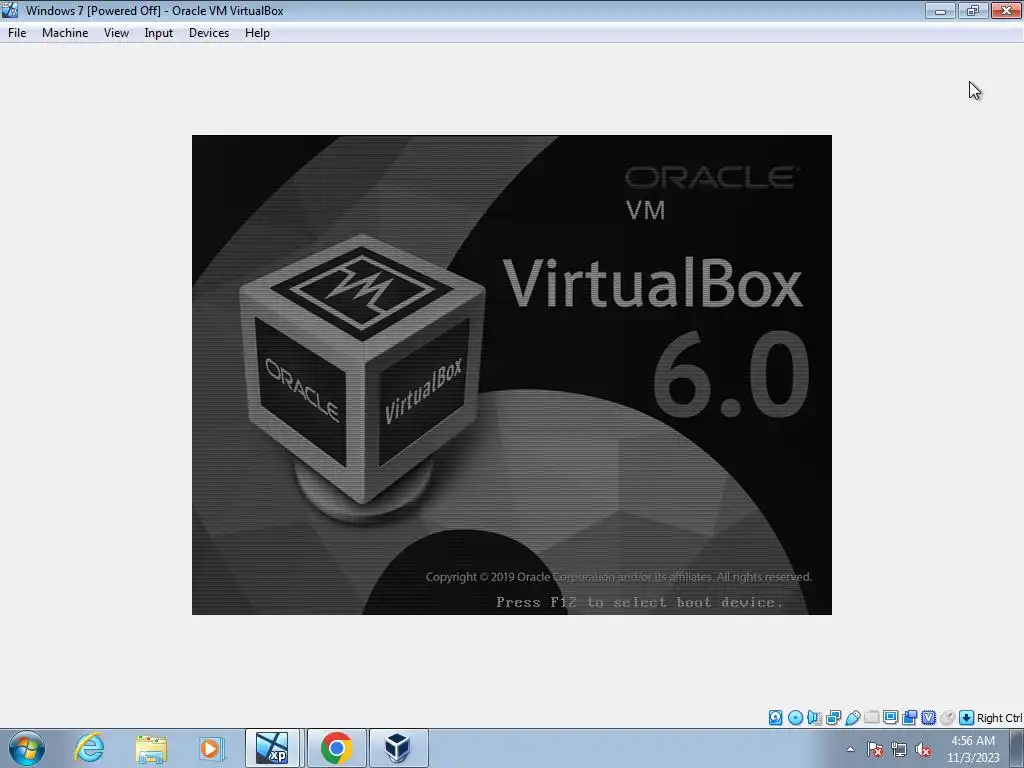The image size is (1024, 768).
Task: Open the Help menu
Action: point(257,33)
